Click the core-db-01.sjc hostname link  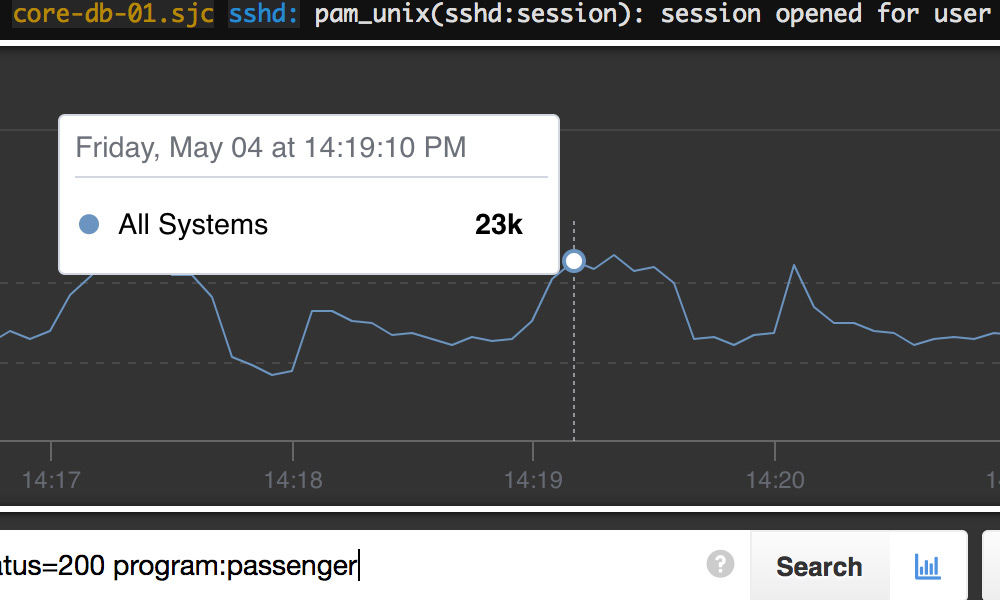[x=113, y=14]
